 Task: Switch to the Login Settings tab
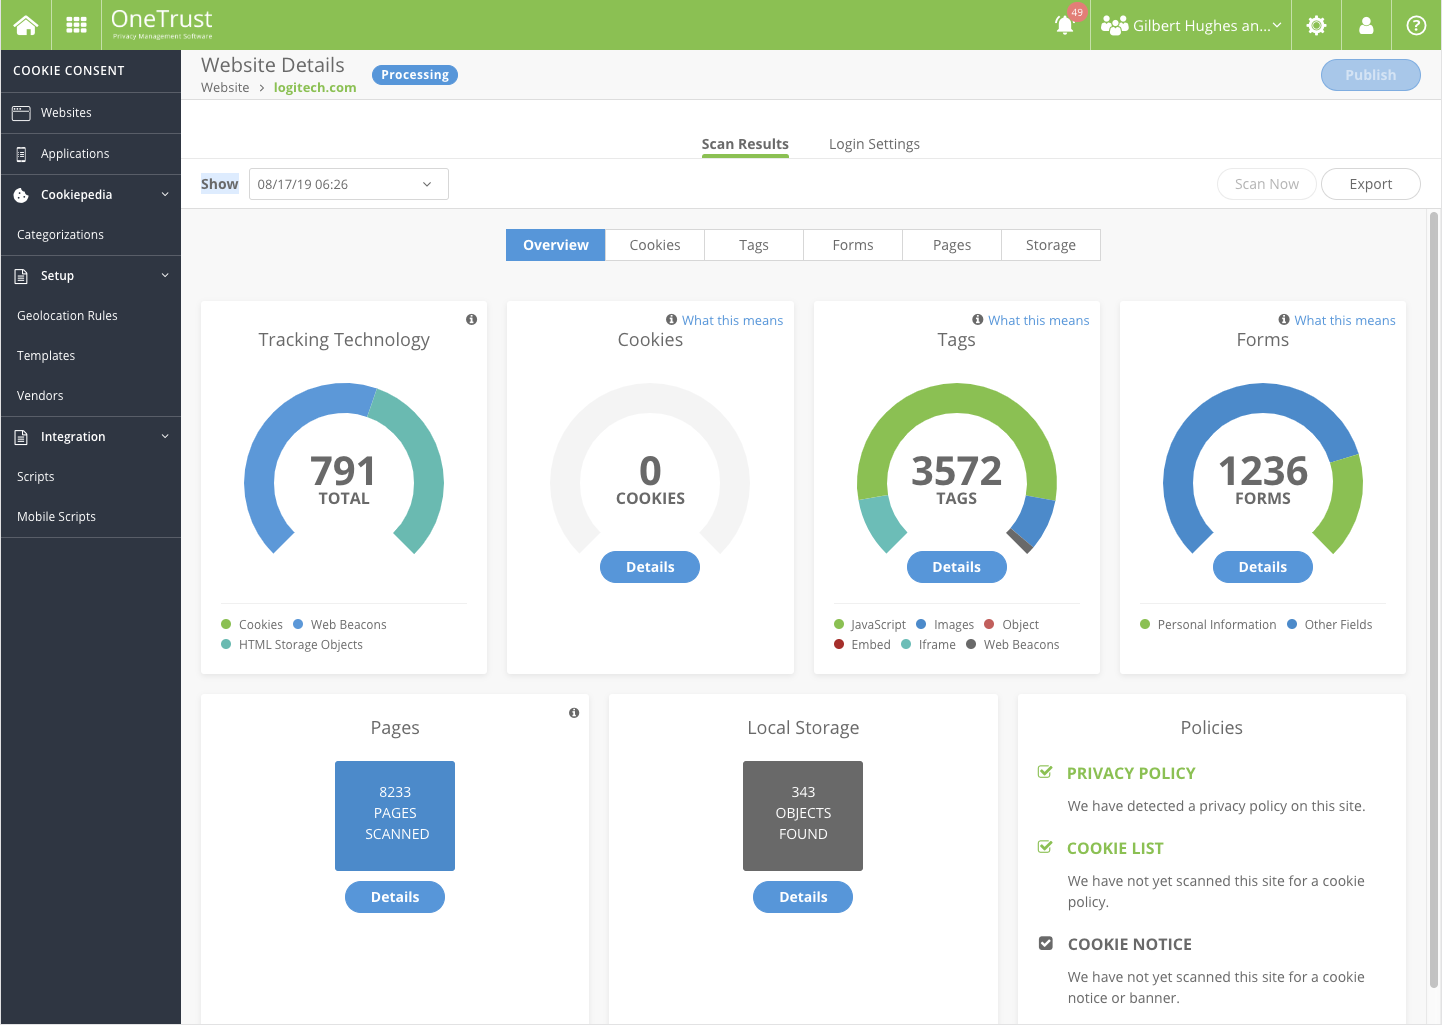click(874, 144)
